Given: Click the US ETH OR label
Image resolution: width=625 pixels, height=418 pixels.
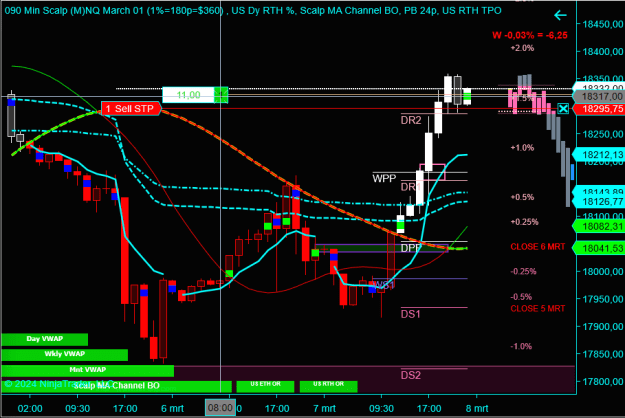Looking at the screenshot, I should [x=265, y=386].
